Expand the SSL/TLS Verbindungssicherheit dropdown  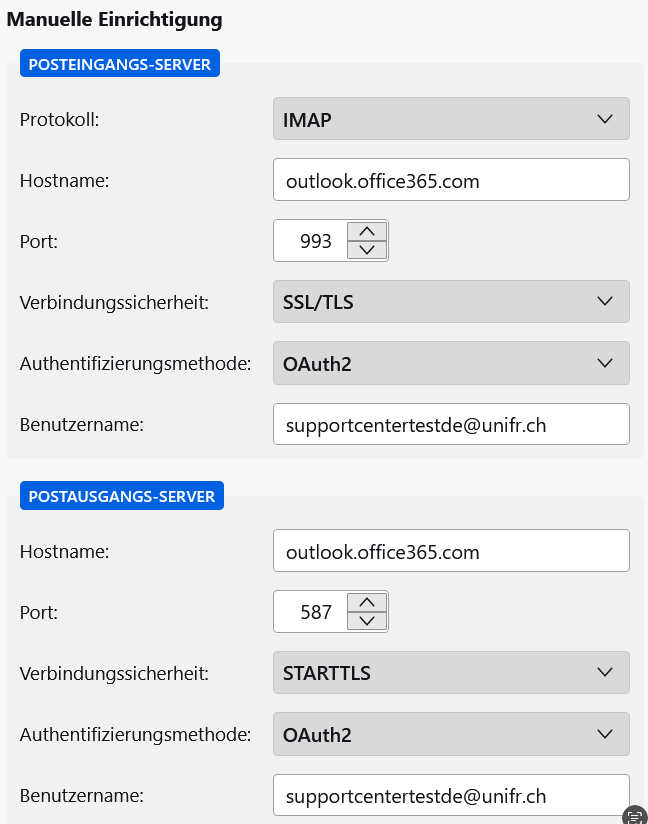tap(451, 302)
